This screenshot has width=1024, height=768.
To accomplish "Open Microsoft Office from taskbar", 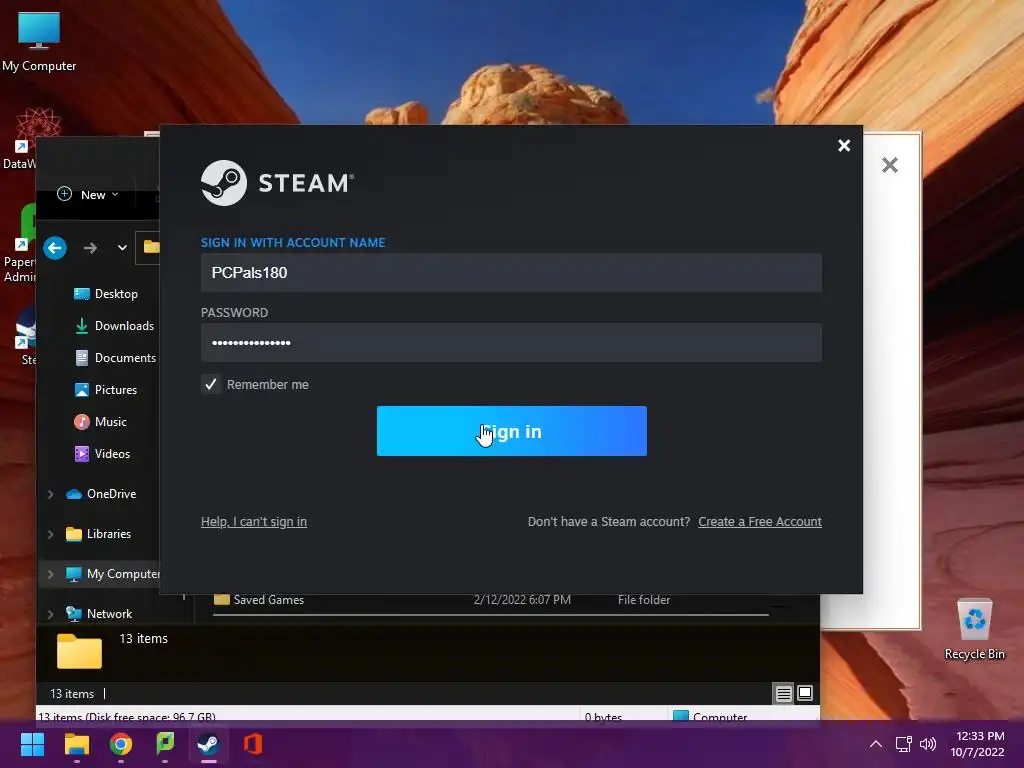I will (x=253, y=744).
